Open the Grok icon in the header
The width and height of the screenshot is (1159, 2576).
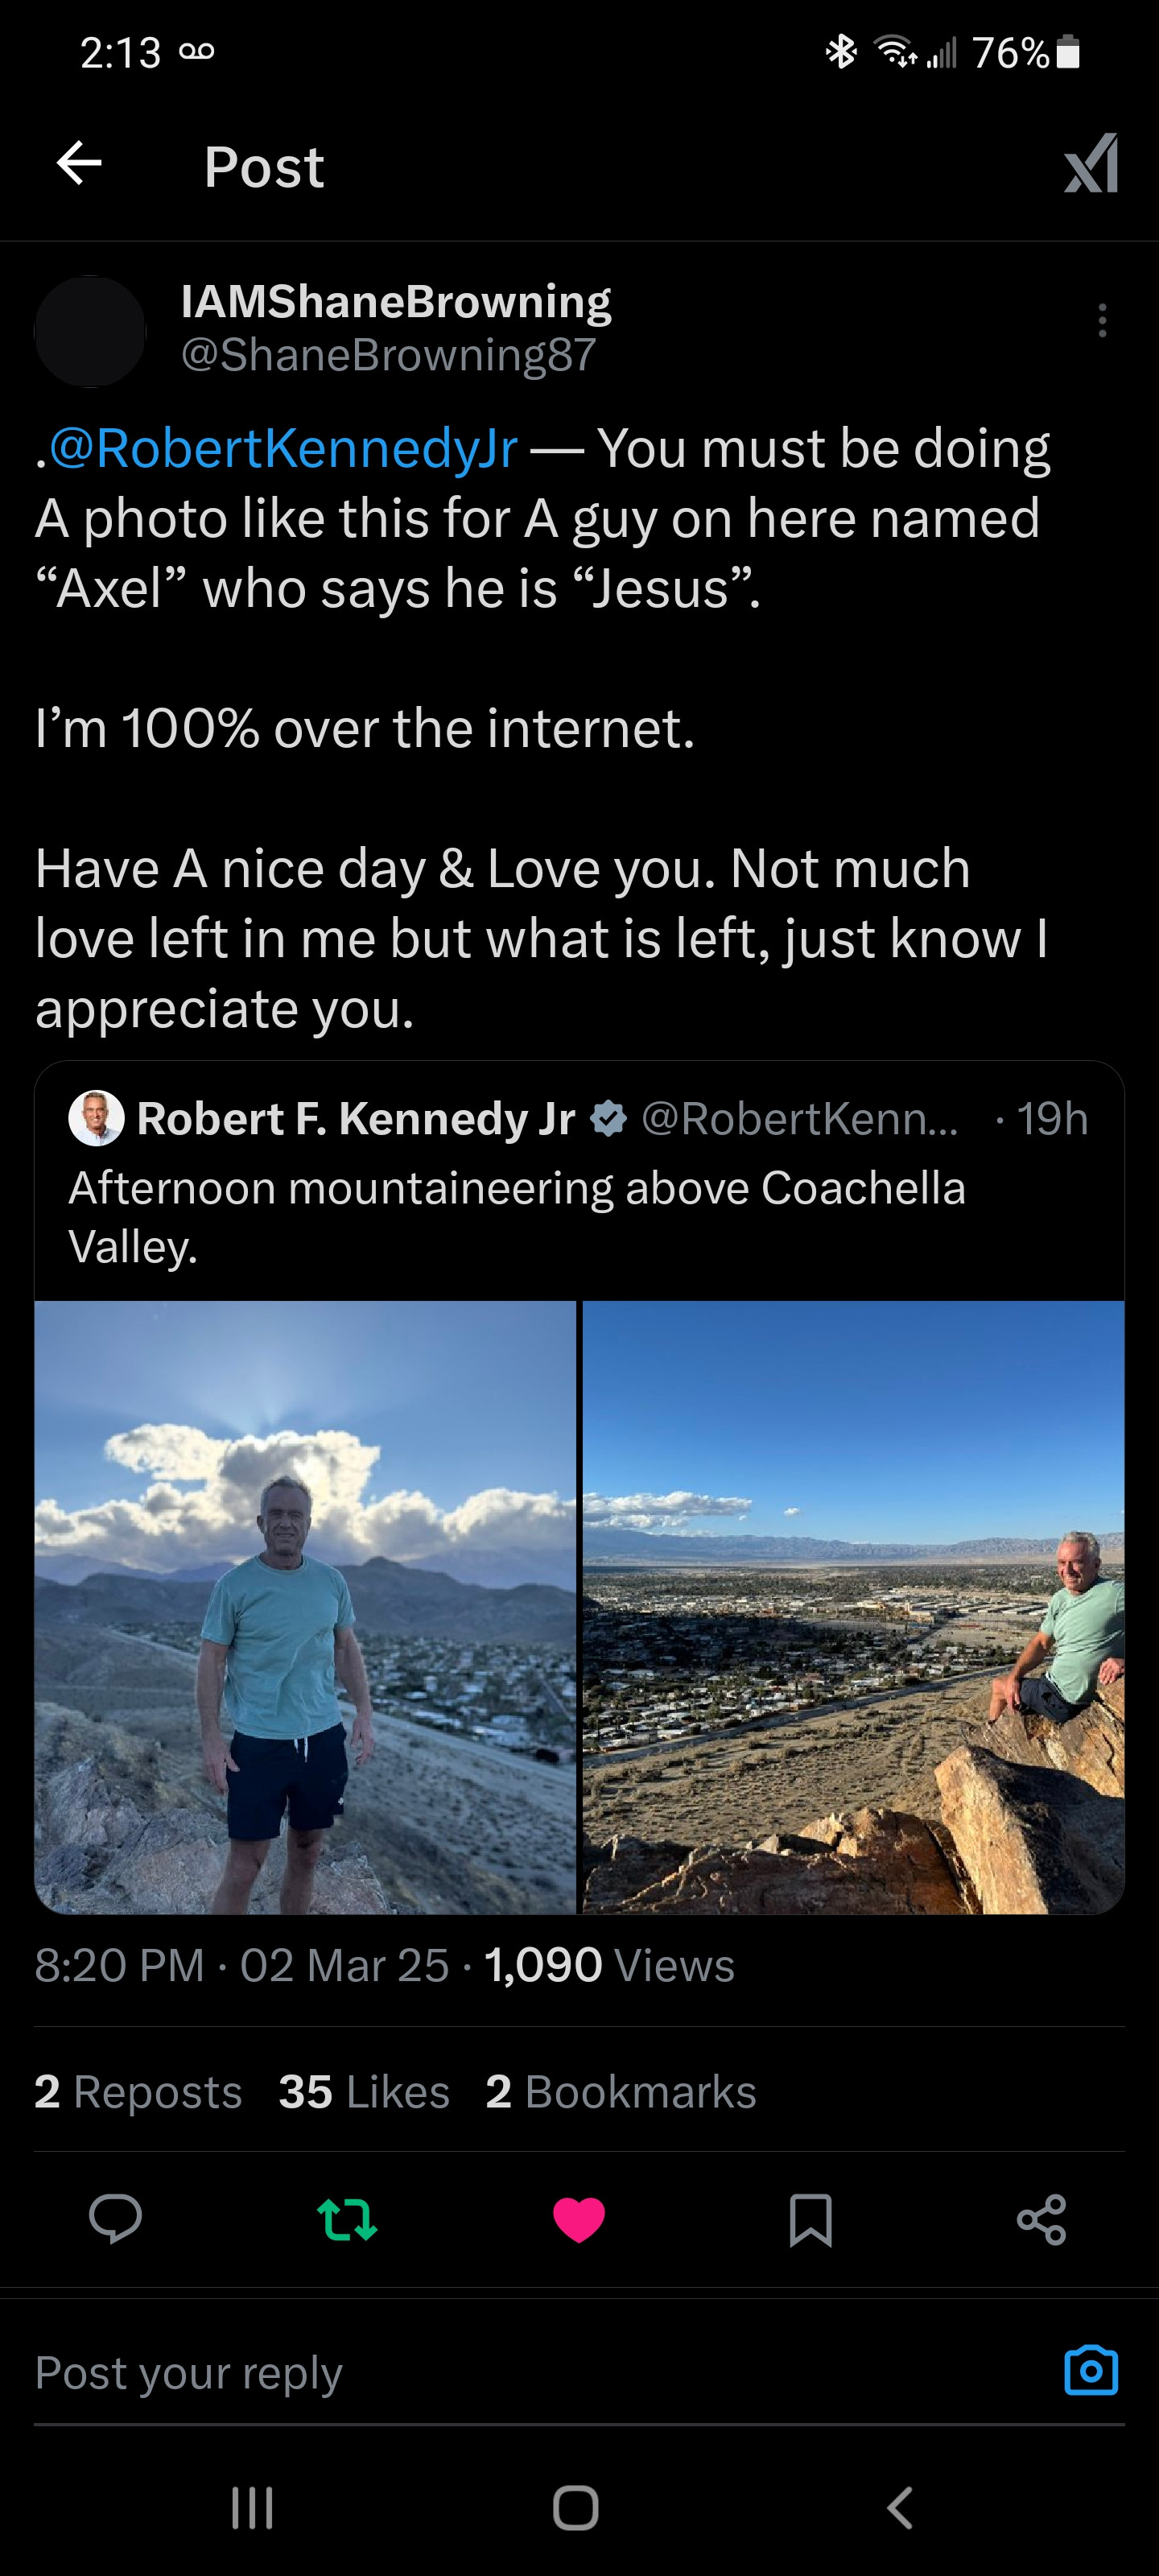coord(1091,164)
